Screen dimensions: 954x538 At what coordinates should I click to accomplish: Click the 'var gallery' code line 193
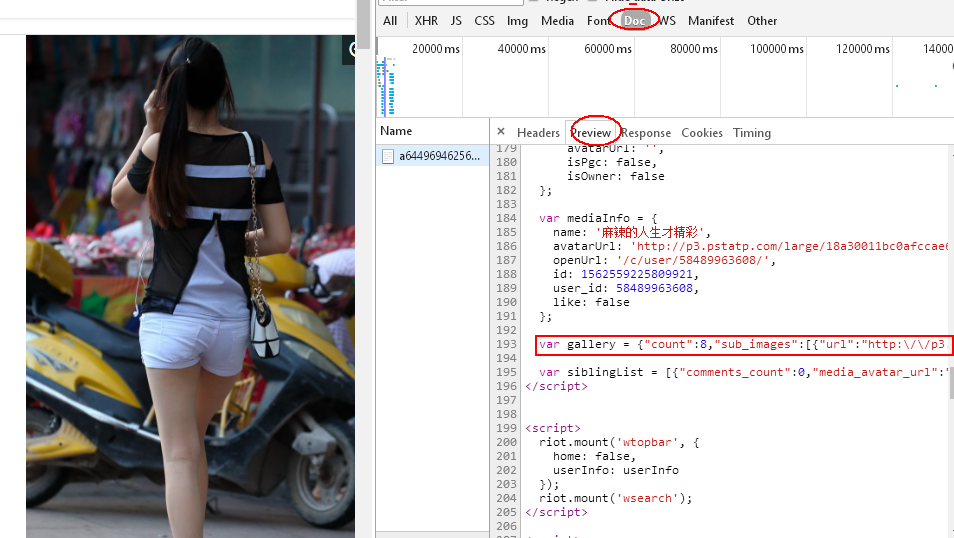[743, 344]
